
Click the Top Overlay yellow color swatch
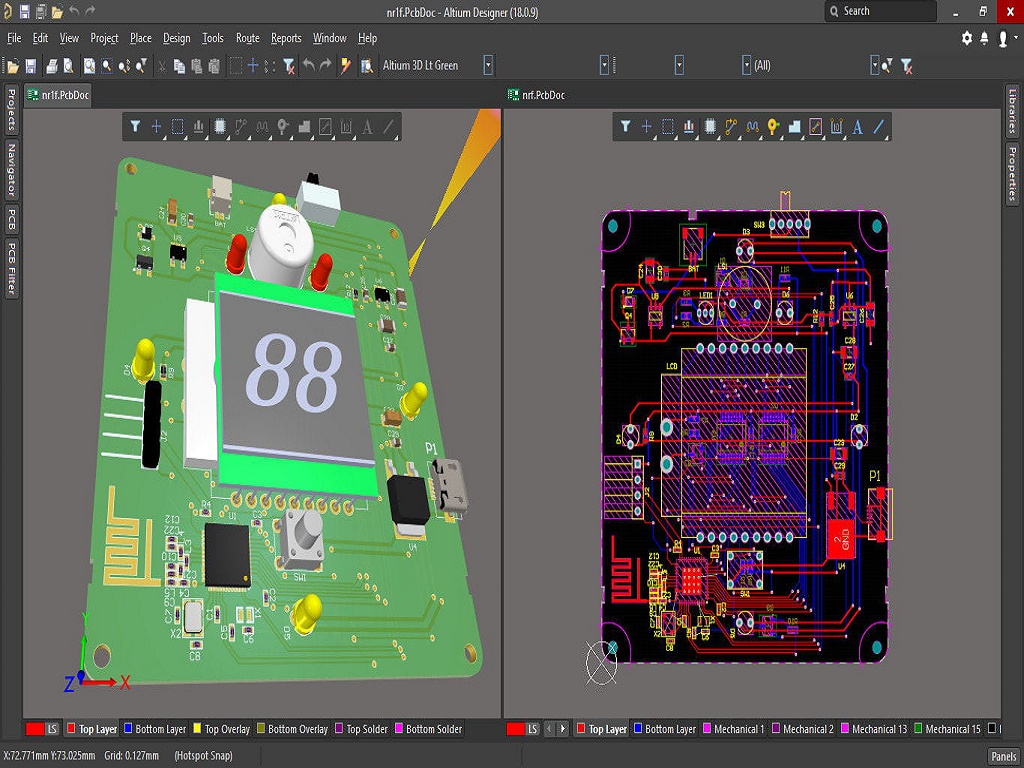tap(197, 729)
